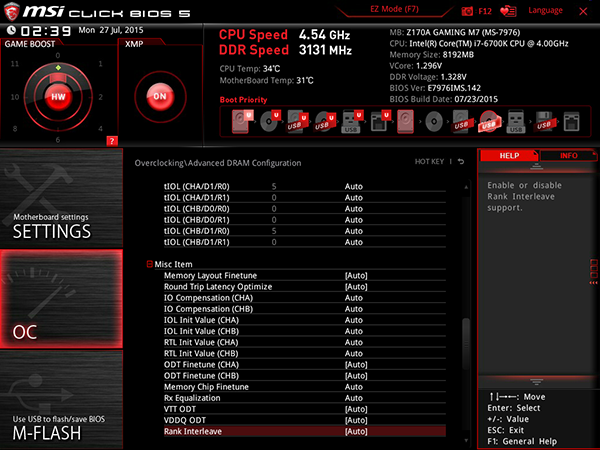The height and width of the screenshot is (450, 600).
Task: Select the UEFI USB hard disk boot icon
Action: [x=297, y=122]
